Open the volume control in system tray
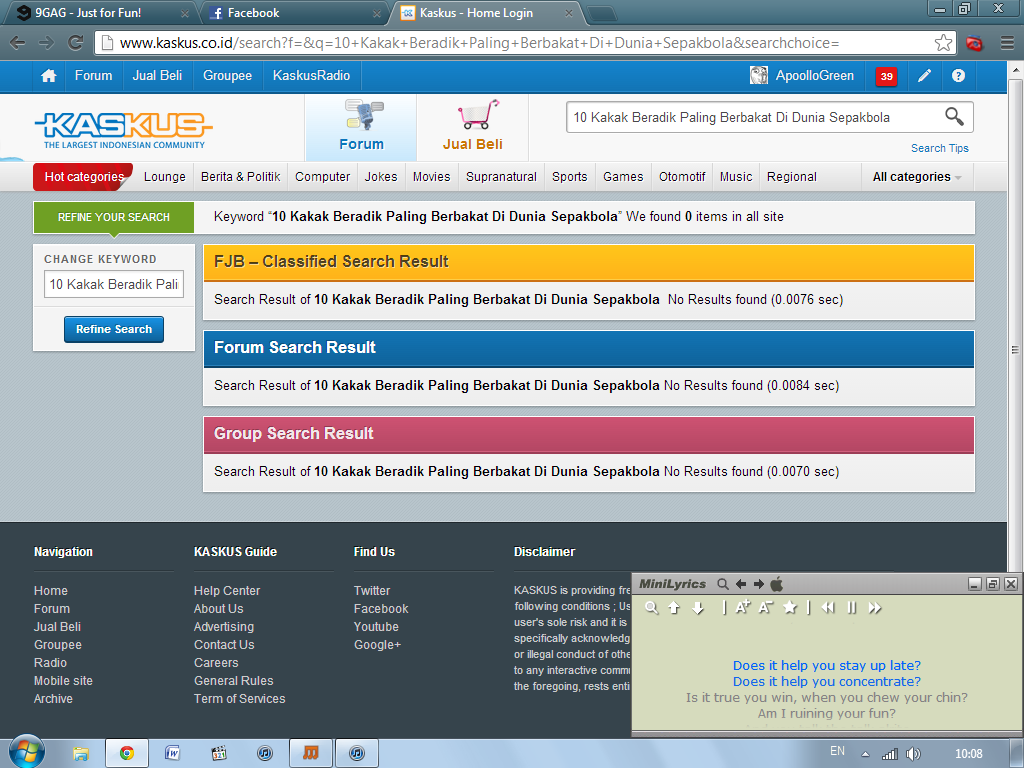1024x768 pixels. pos(913,754)
